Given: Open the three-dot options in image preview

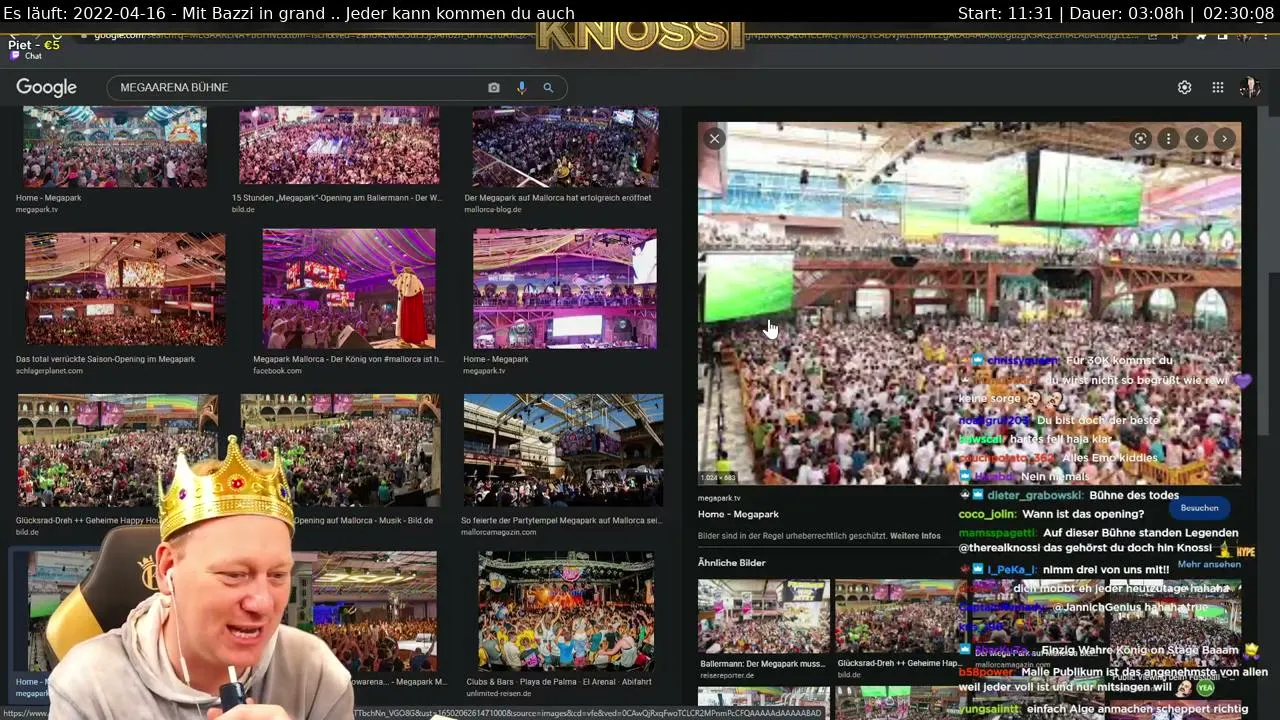Looking at the screenshot, I should 1168,139.
